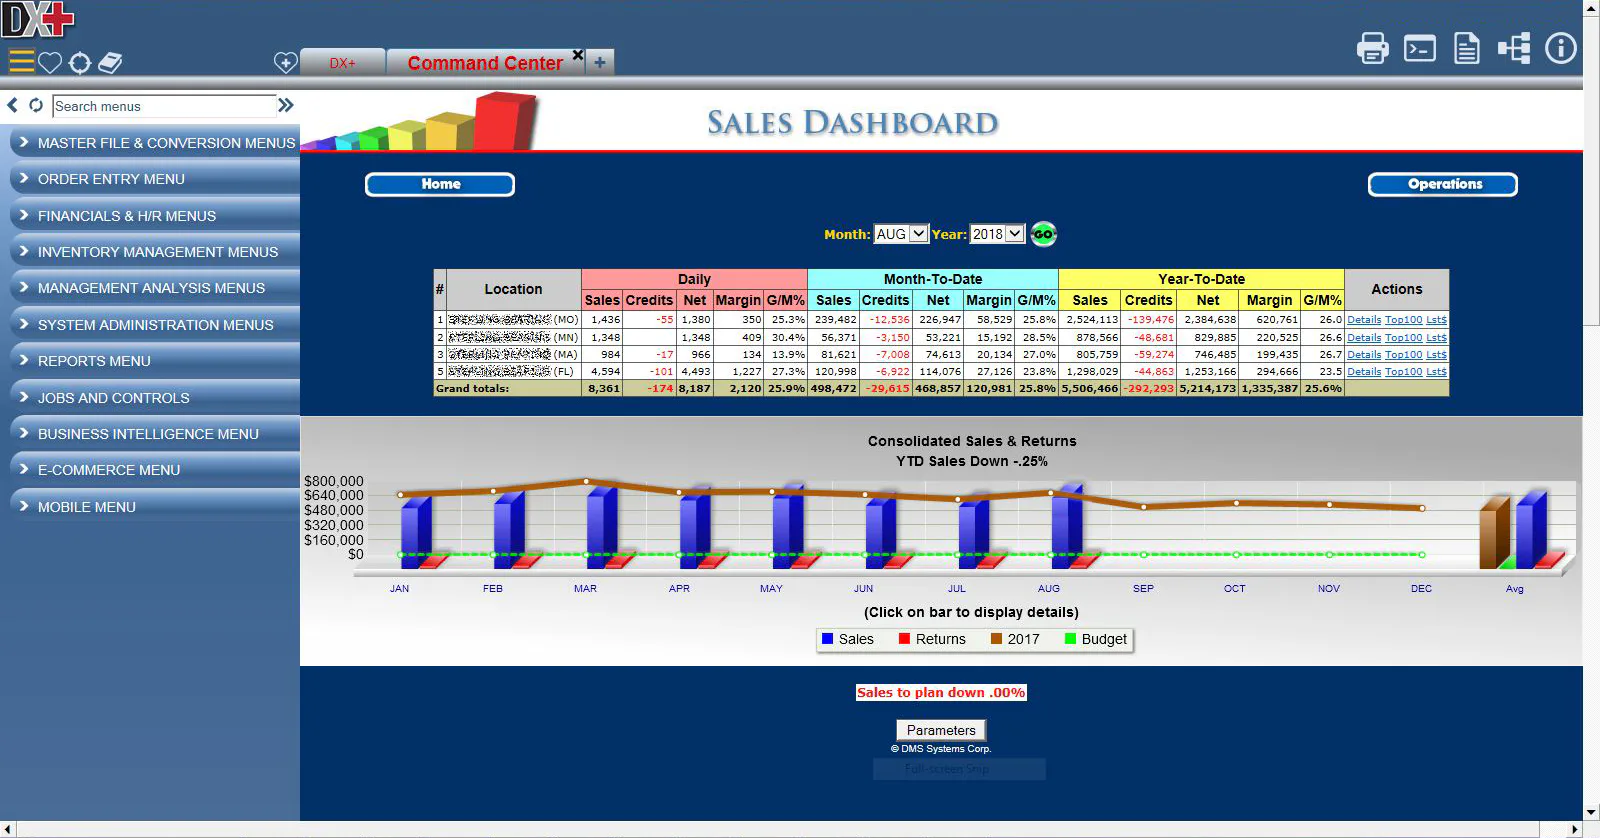This screenshot has width=1600, height=838.
Task: Click green Budget legend swatch
Action: pos(1070,639)
